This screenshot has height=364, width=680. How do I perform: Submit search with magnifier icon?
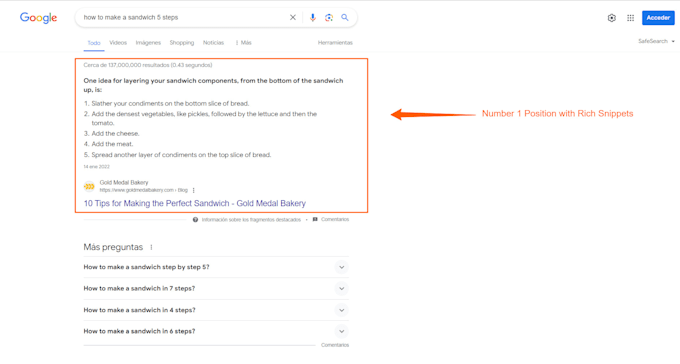tap(345, 17)
